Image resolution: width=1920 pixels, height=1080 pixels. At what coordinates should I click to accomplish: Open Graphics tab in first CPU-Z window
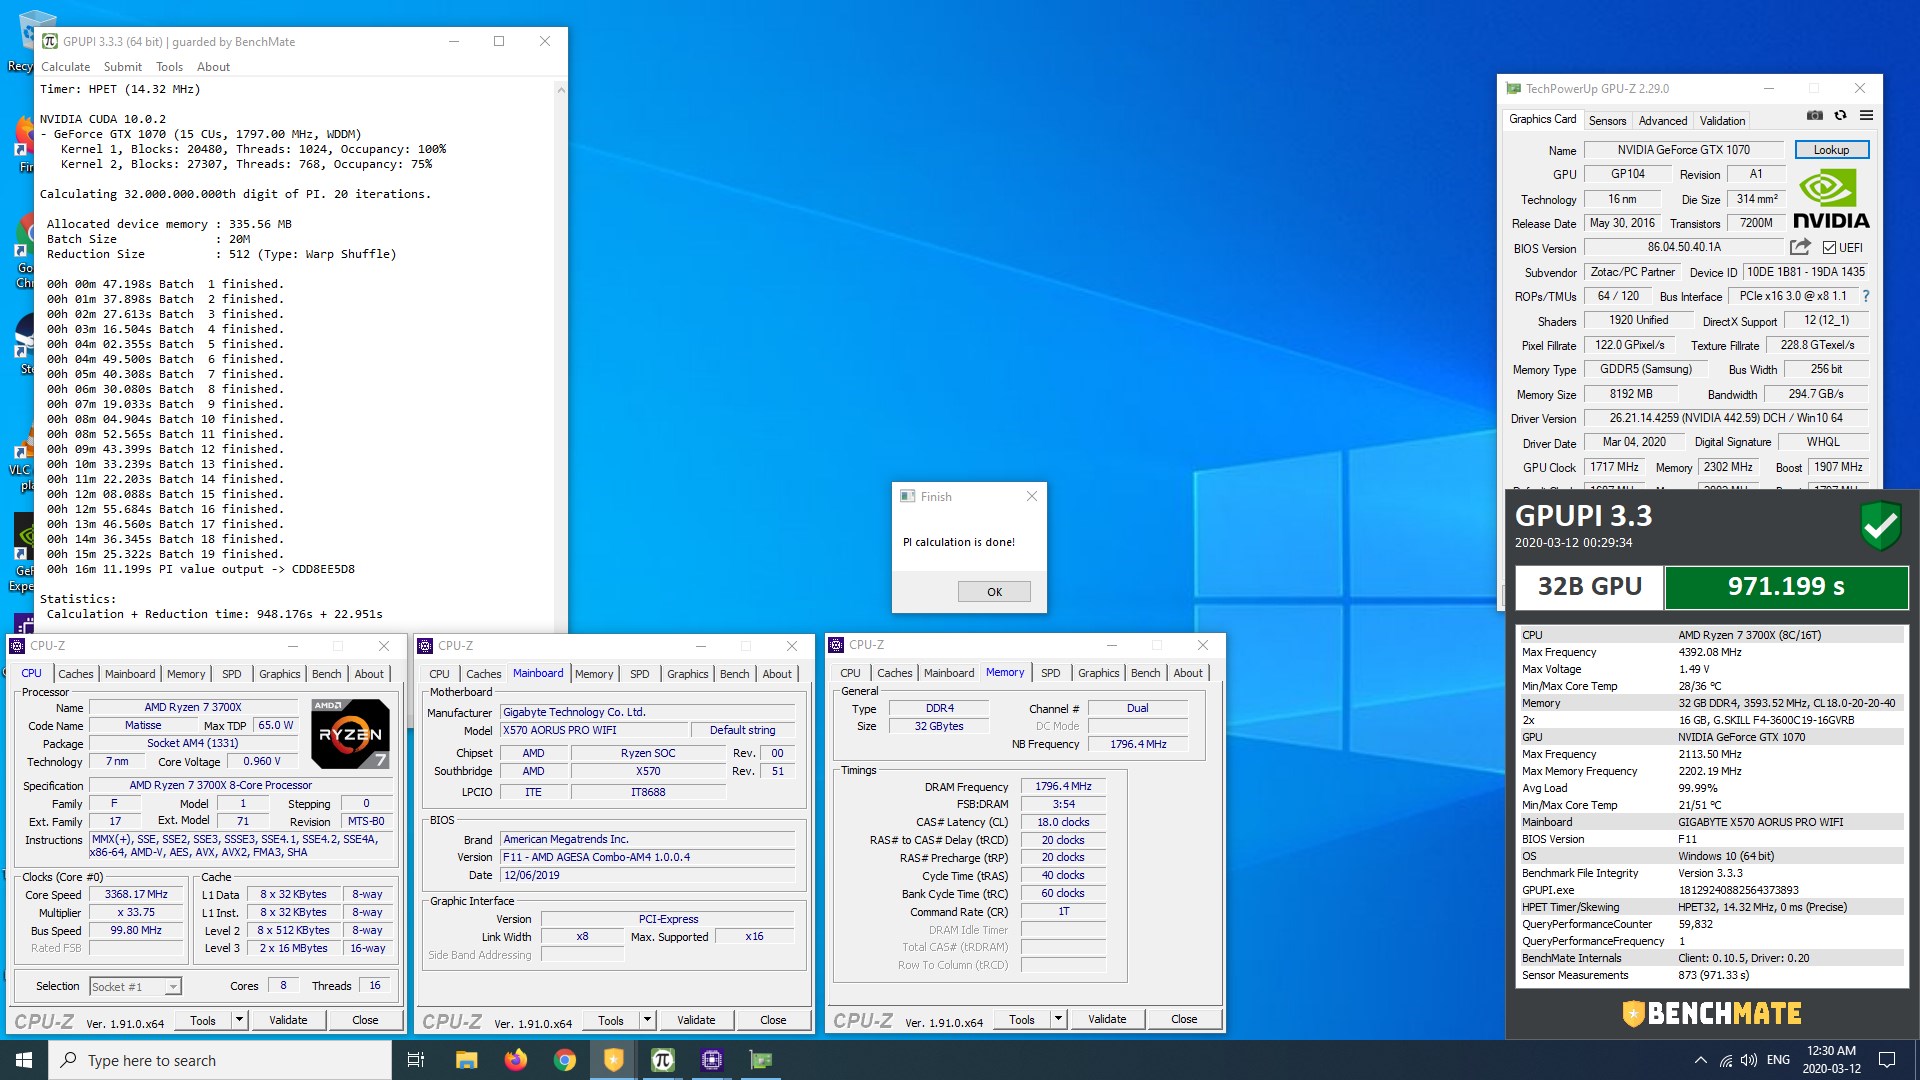[x=279, y=674]
